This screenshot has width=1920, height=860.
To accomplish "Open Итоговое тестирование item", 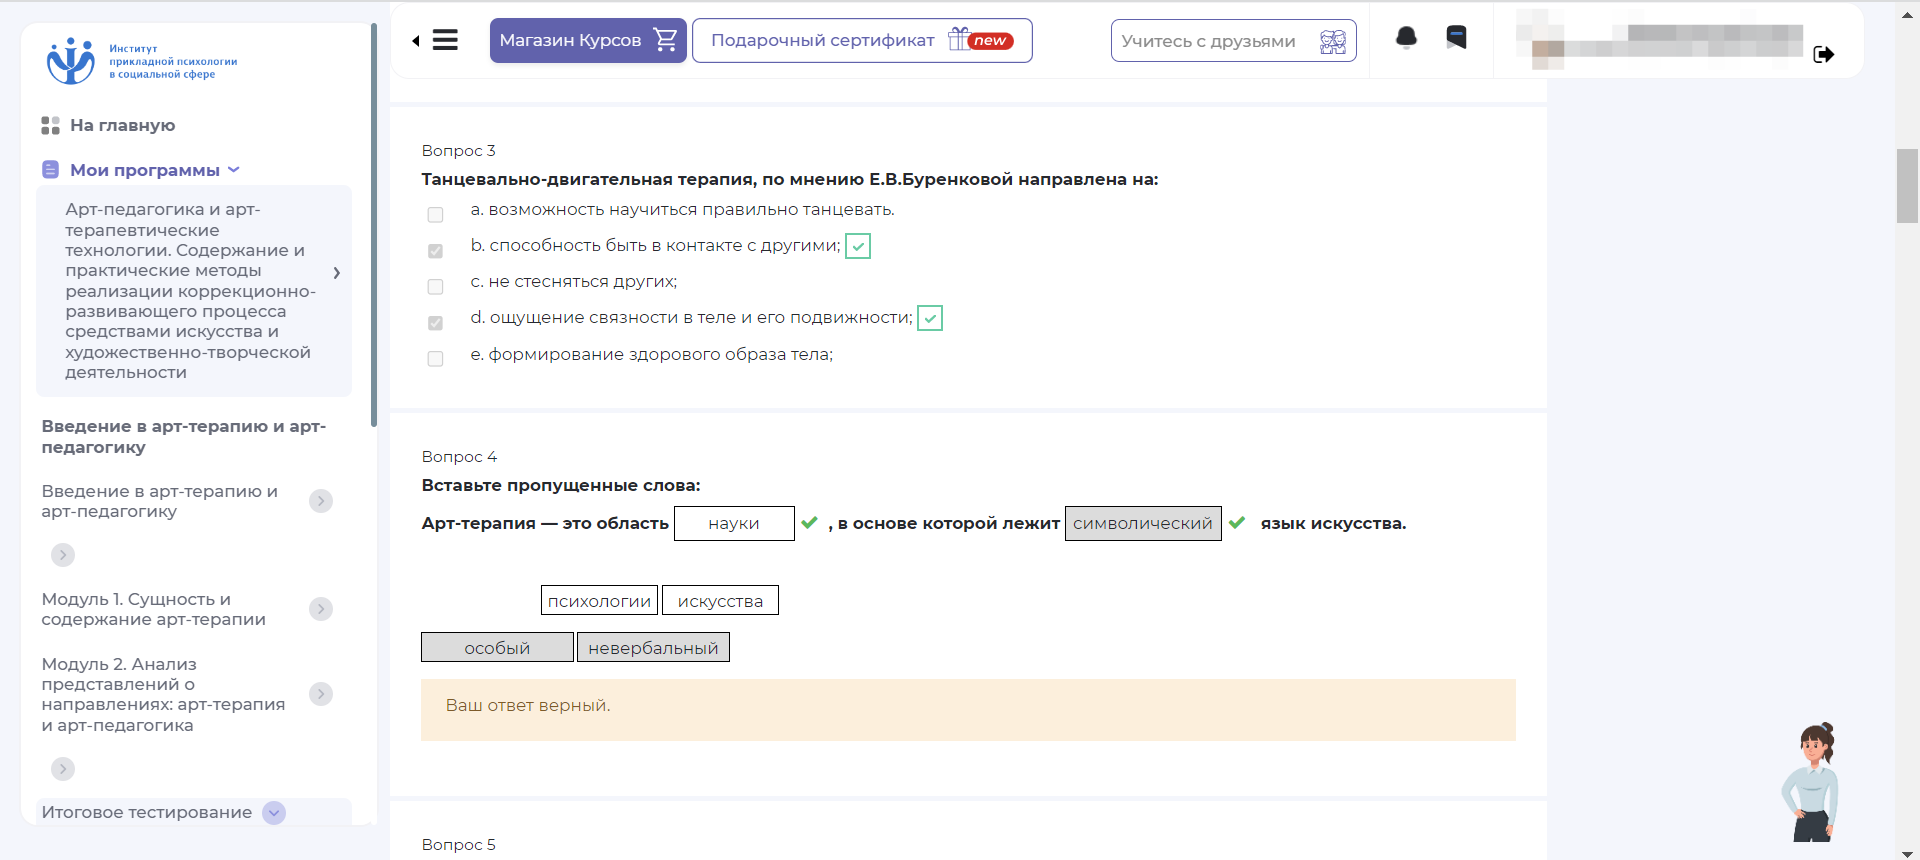I will [x=147, y=812].
